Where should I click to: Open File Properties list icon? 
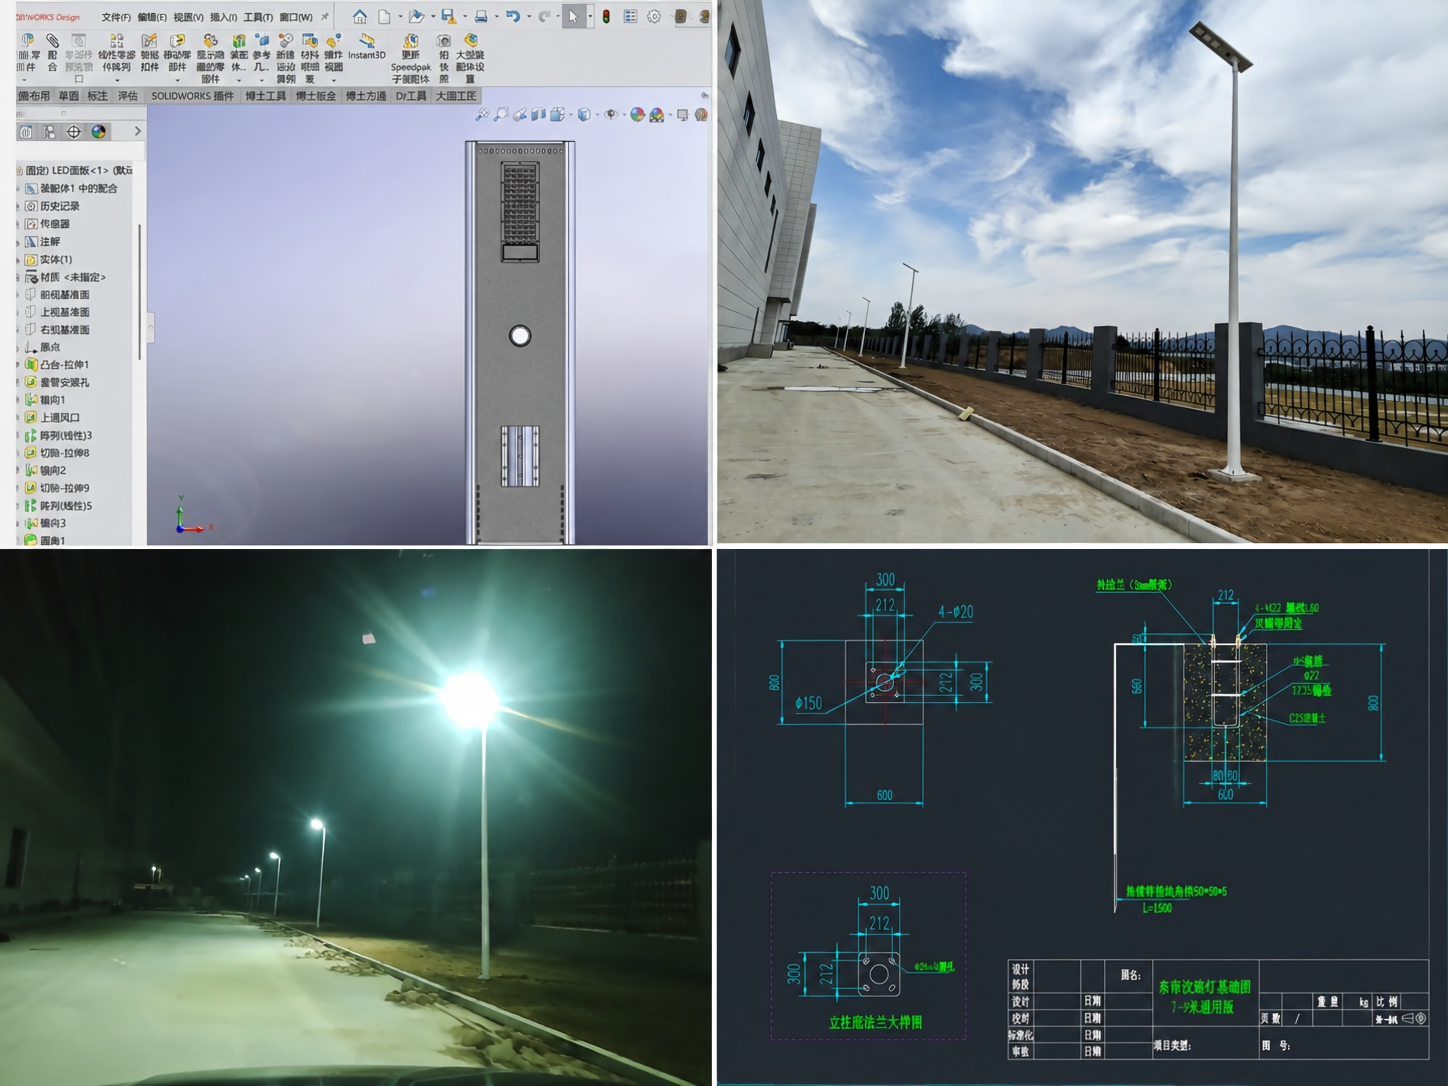(630, 16)
